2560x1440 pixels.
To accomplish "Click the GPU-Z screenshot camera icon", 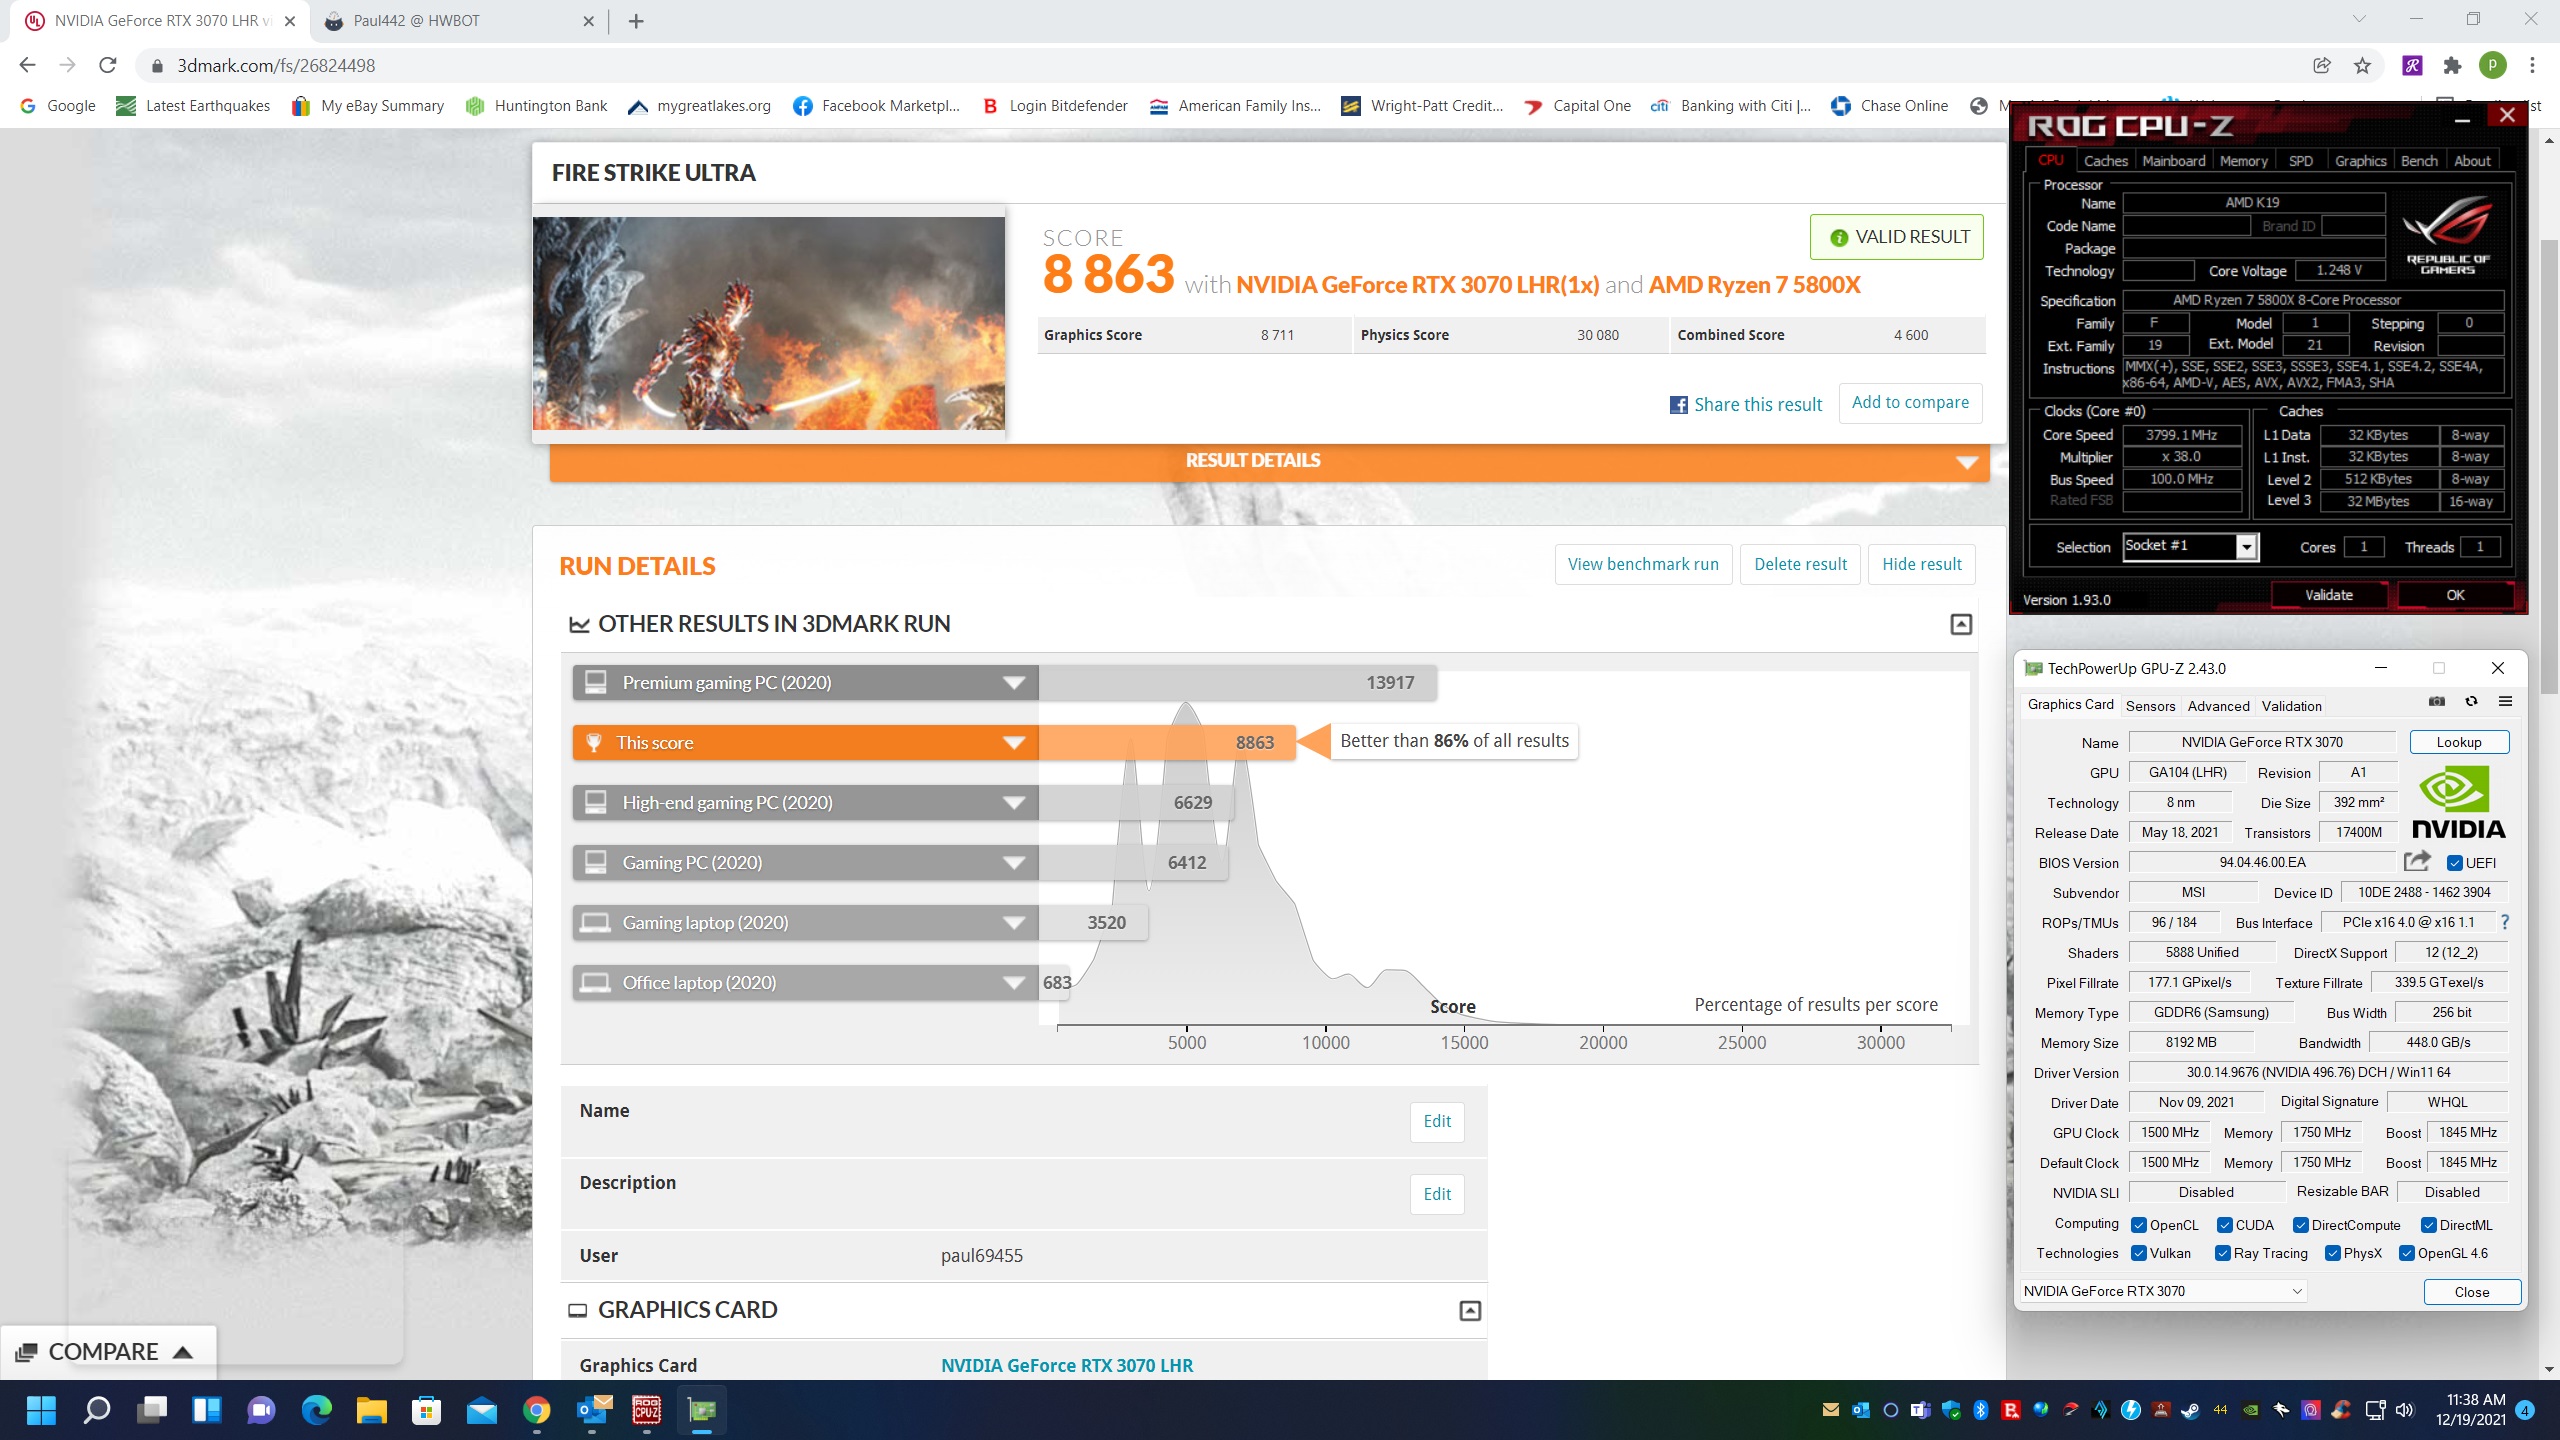I will pyautogui.click(x=2436, y=702).
